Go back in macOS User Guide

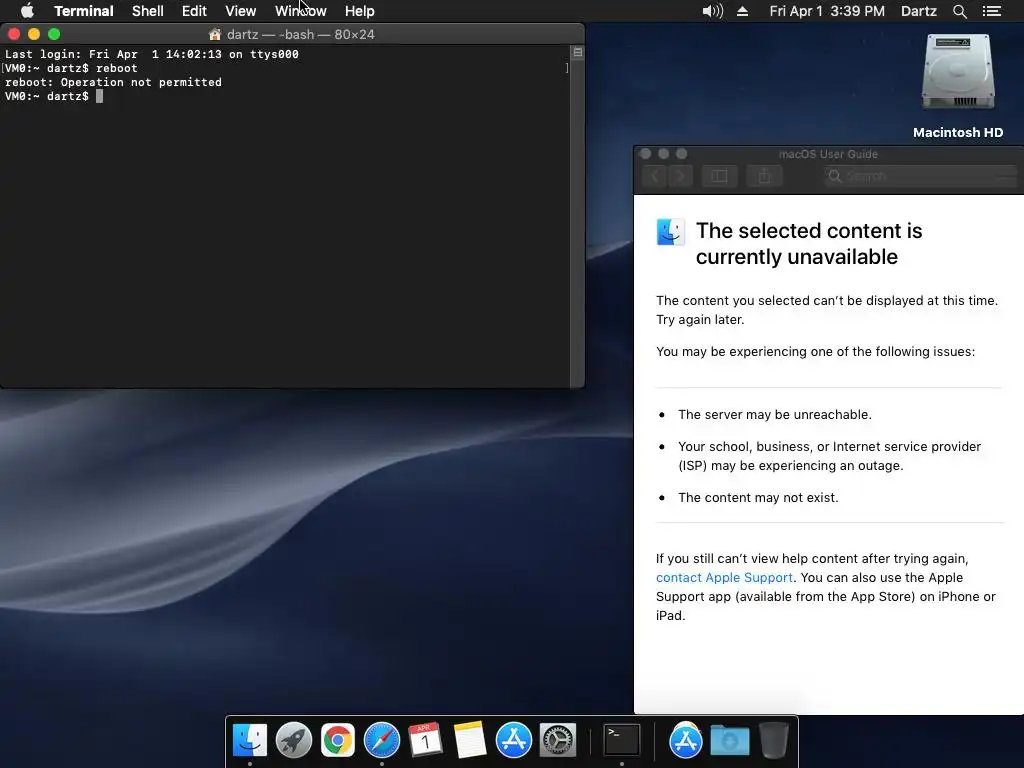(655, 176)
